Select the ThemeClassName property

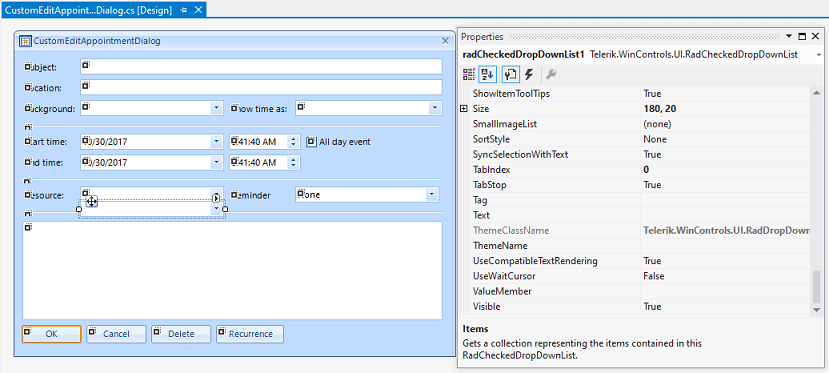(511, 231)
